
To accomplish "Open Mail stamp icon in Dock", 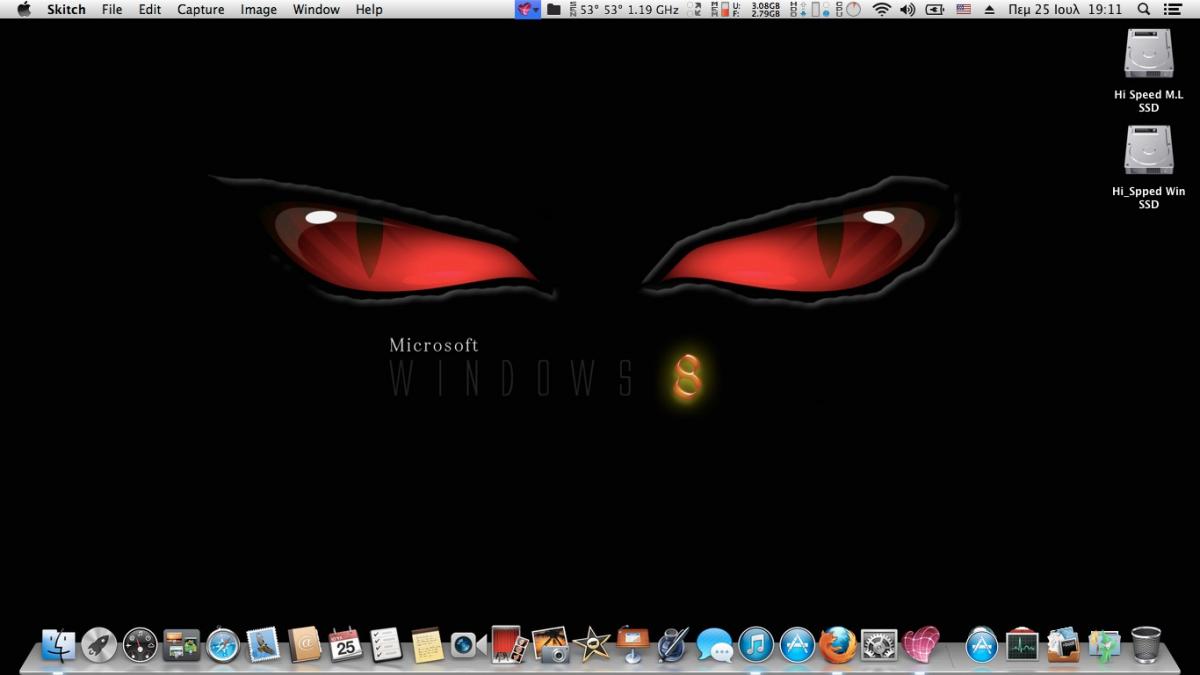I will click(263, 644).
